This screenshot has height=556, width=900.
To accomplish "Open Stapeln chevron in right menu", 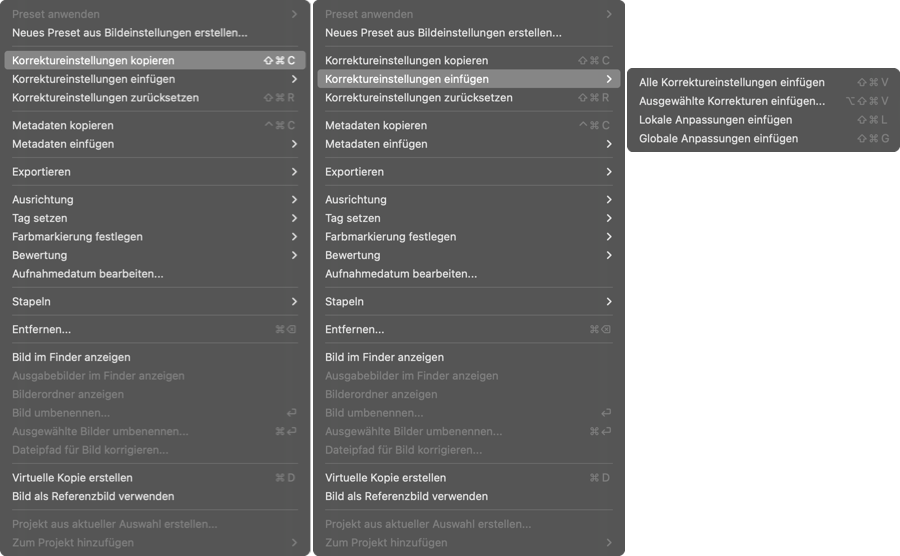I will [608, 302].
